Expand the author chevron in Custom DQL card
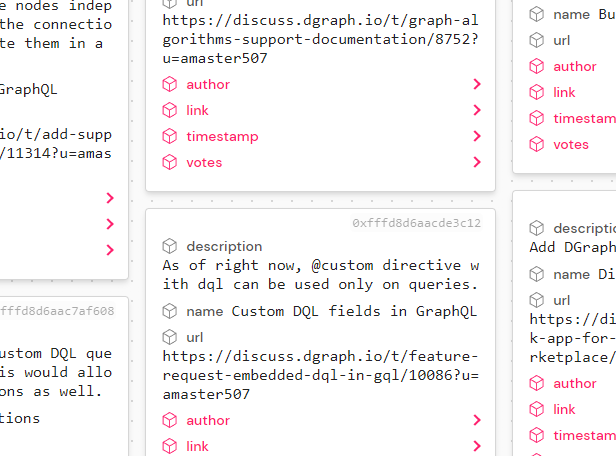Image resolution: width=616 pixels, height=456 pixels. click(x=477, y=420)
